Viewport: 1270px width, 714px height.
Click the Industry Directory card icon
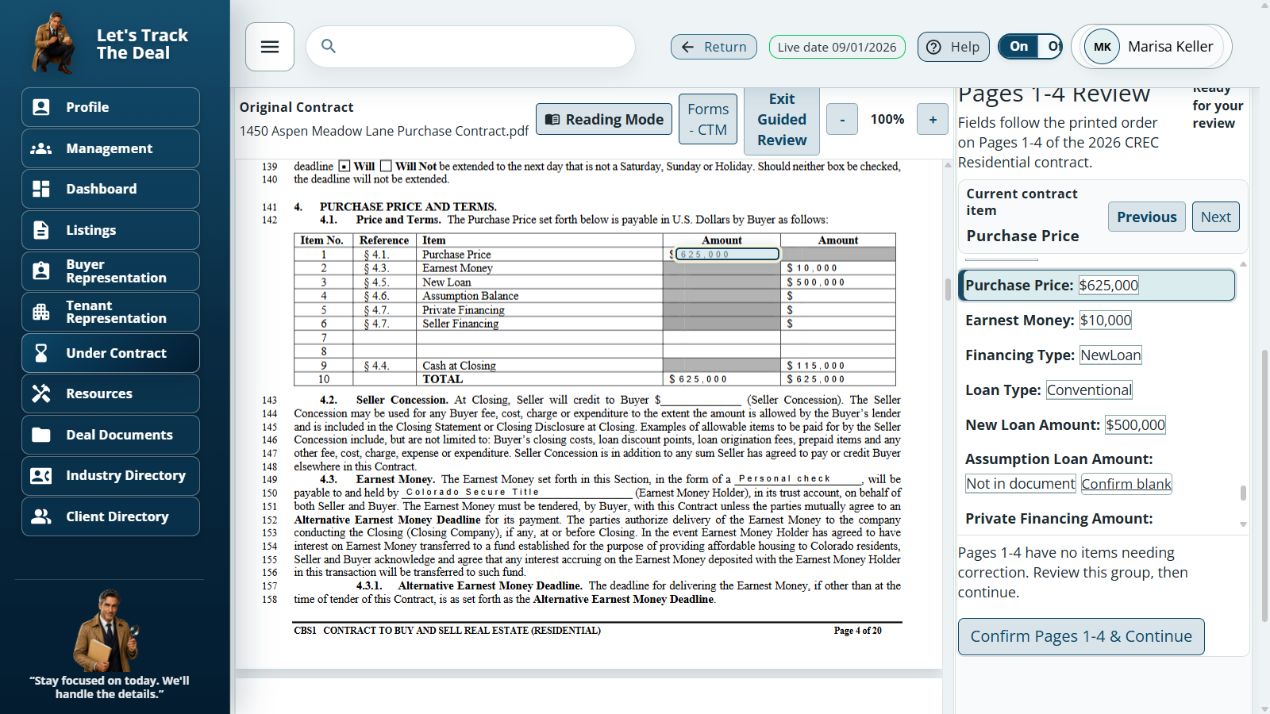click(x=41, y=476)
